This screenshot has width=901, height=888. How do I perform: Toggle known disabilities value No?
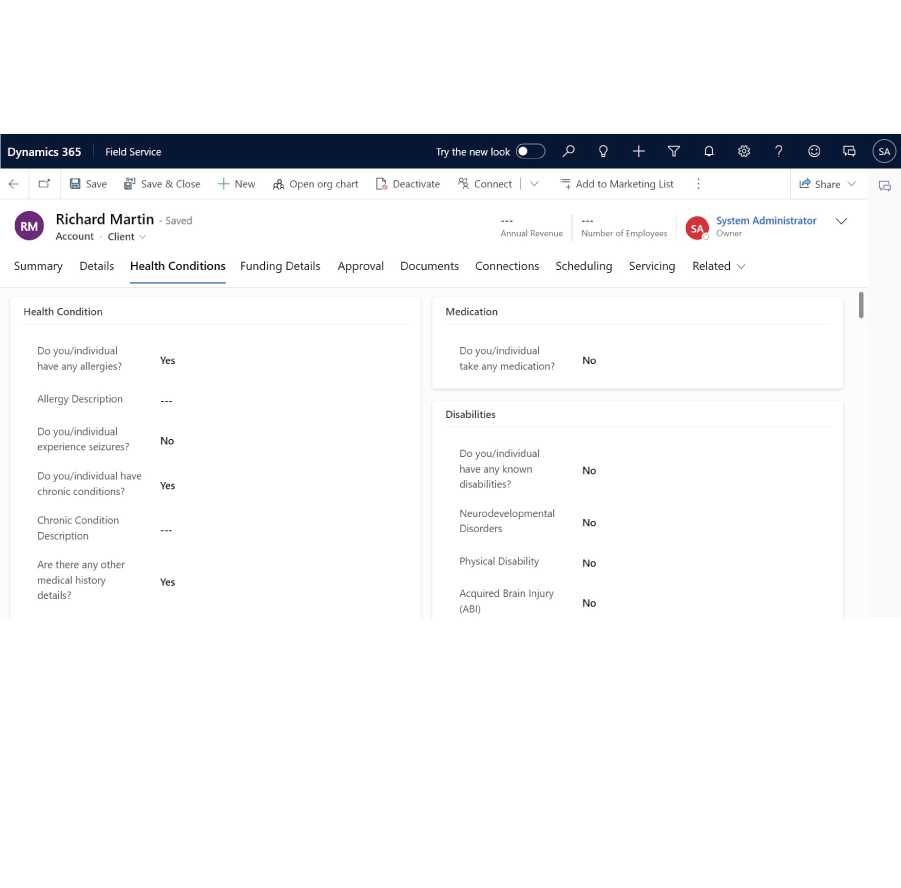click(589, 471)
